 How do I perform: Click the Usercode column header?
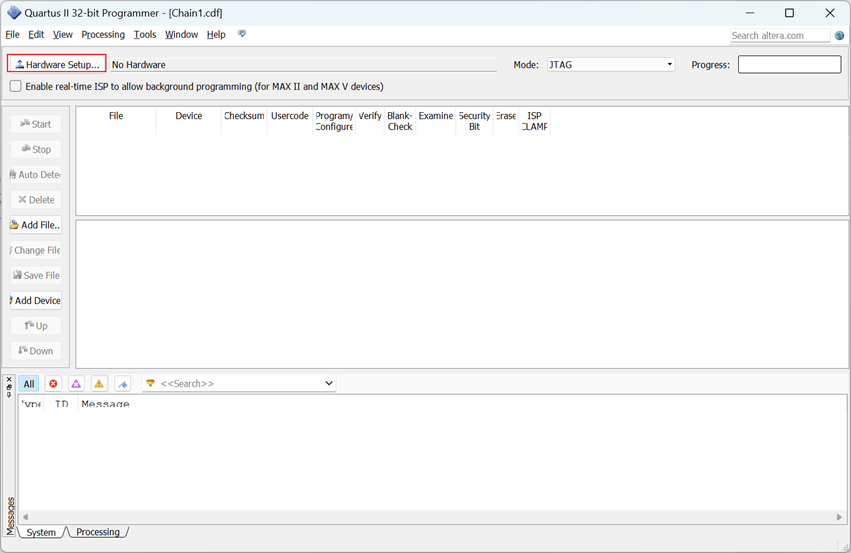(290, 120)
